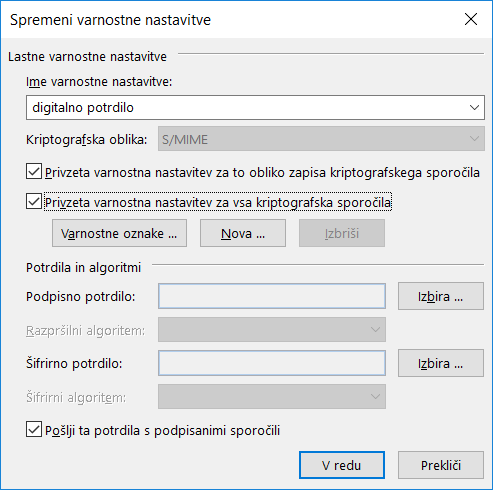494x491 pixels.
Task: Toggle default setting for this cryptographic format
Action: [x=34, y=171]
